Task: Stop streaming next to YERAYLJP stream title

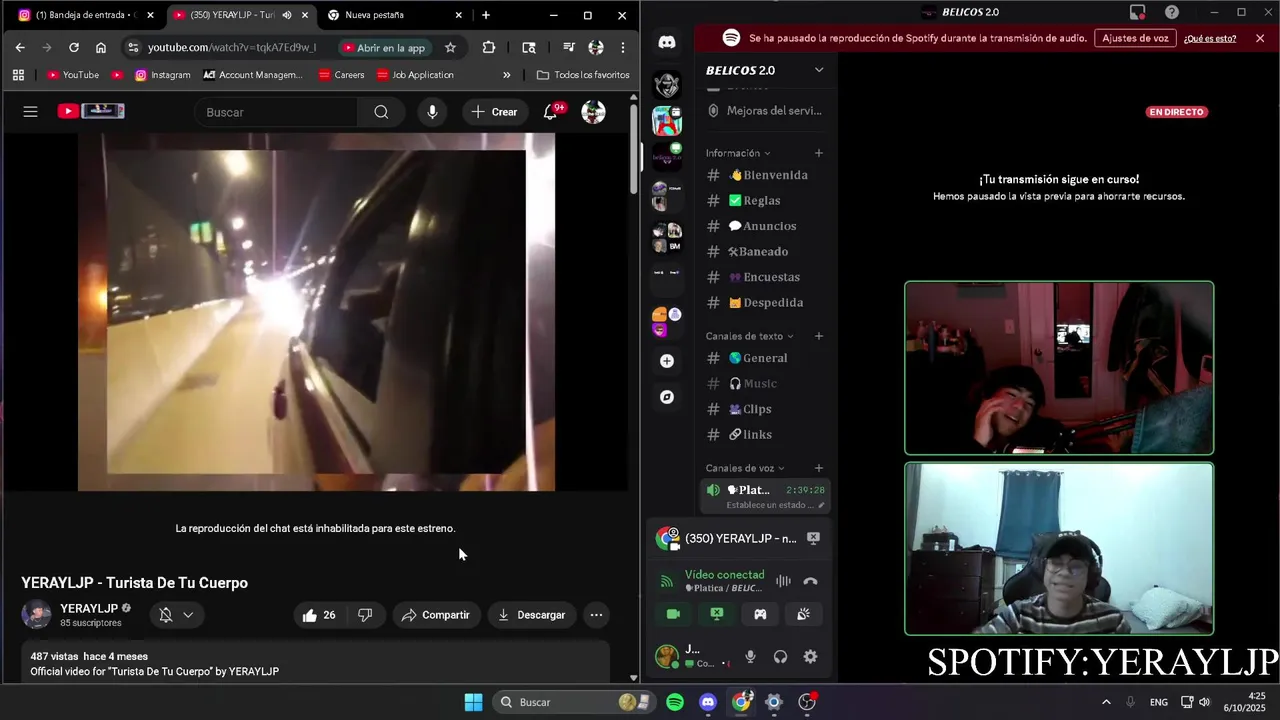Action: [813, 538]
